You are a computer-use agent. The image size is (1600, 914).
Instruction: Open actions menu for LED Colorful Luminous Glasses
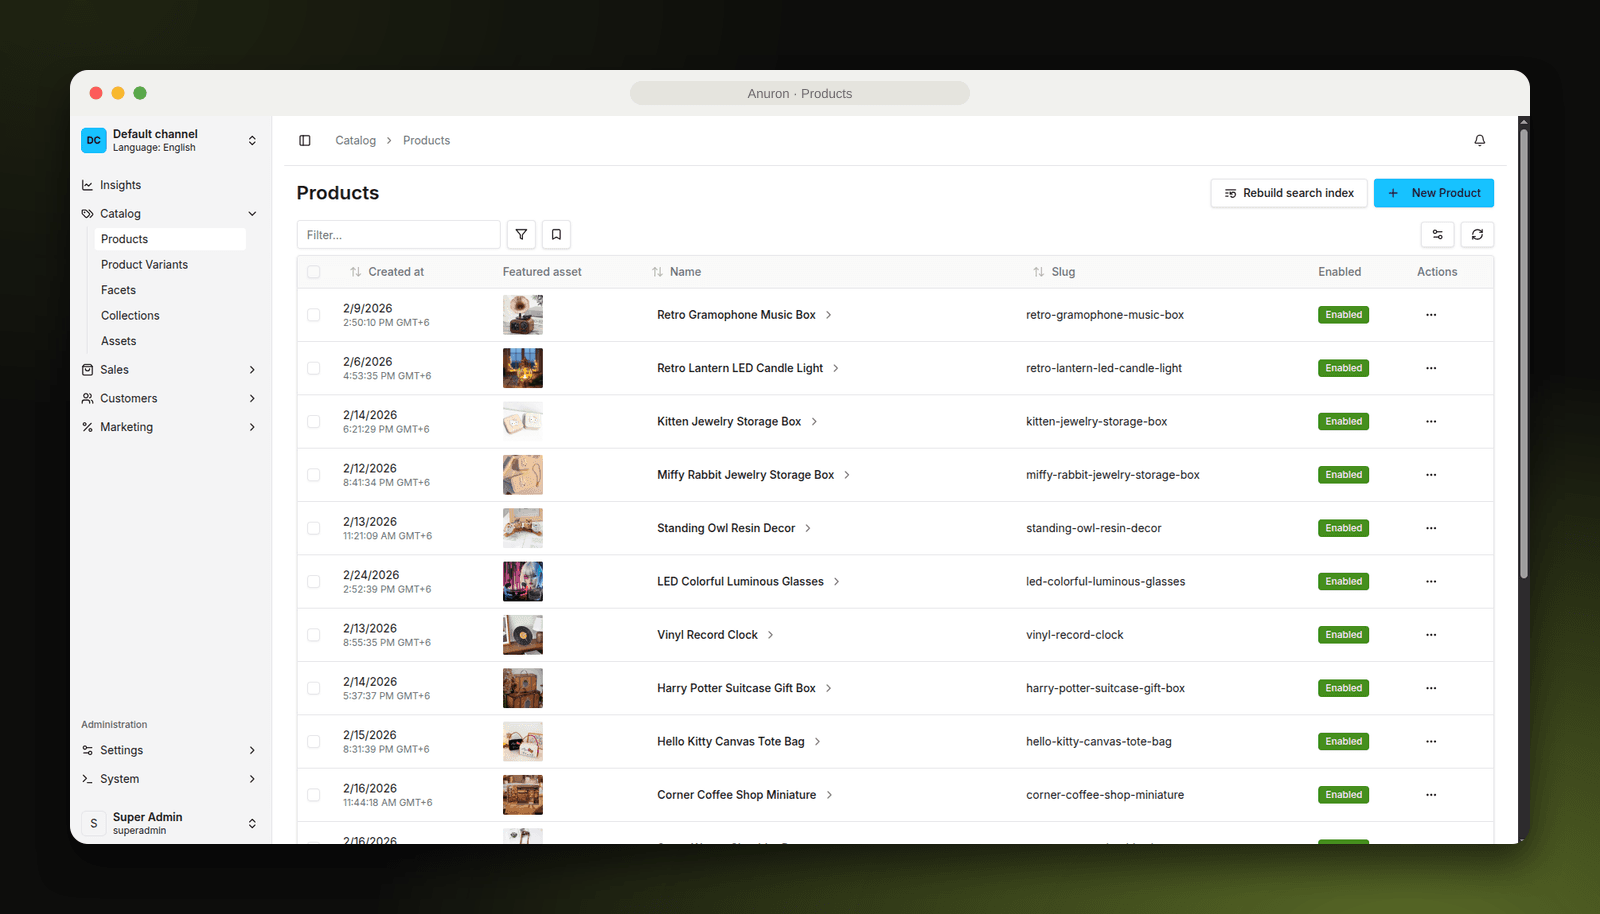[x=1431, y=582]
